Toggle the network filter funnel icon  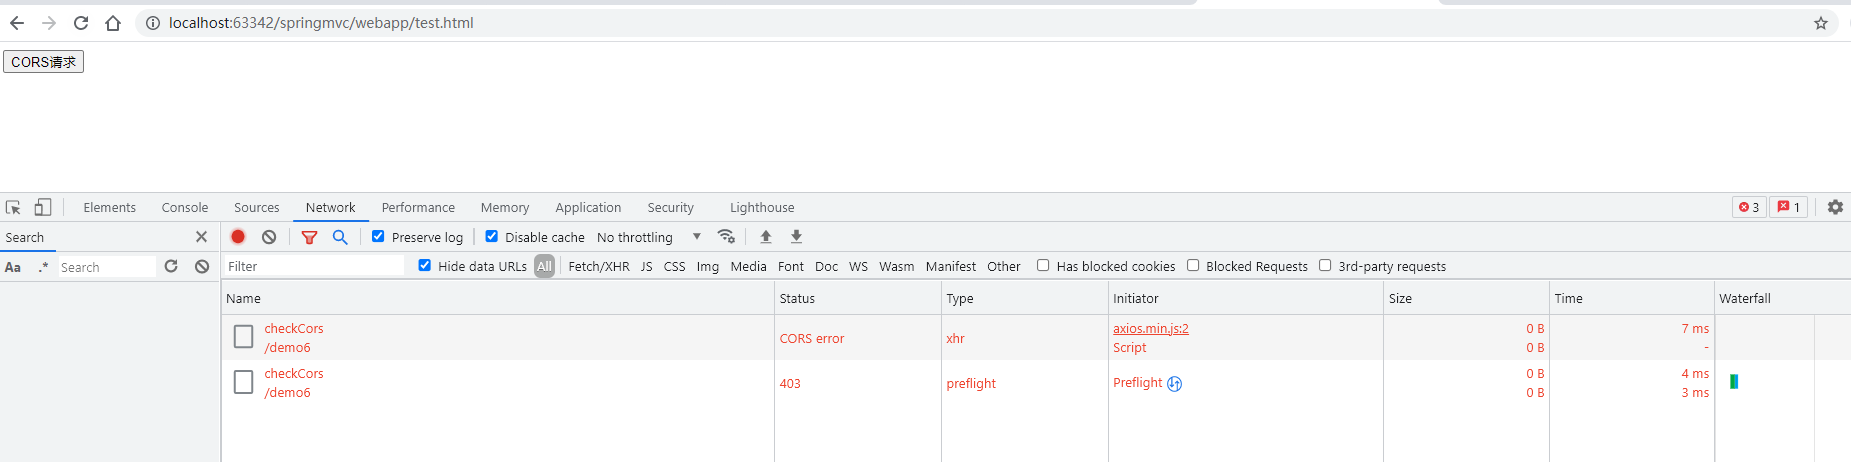pyautogui.click(x=309, y=237)
